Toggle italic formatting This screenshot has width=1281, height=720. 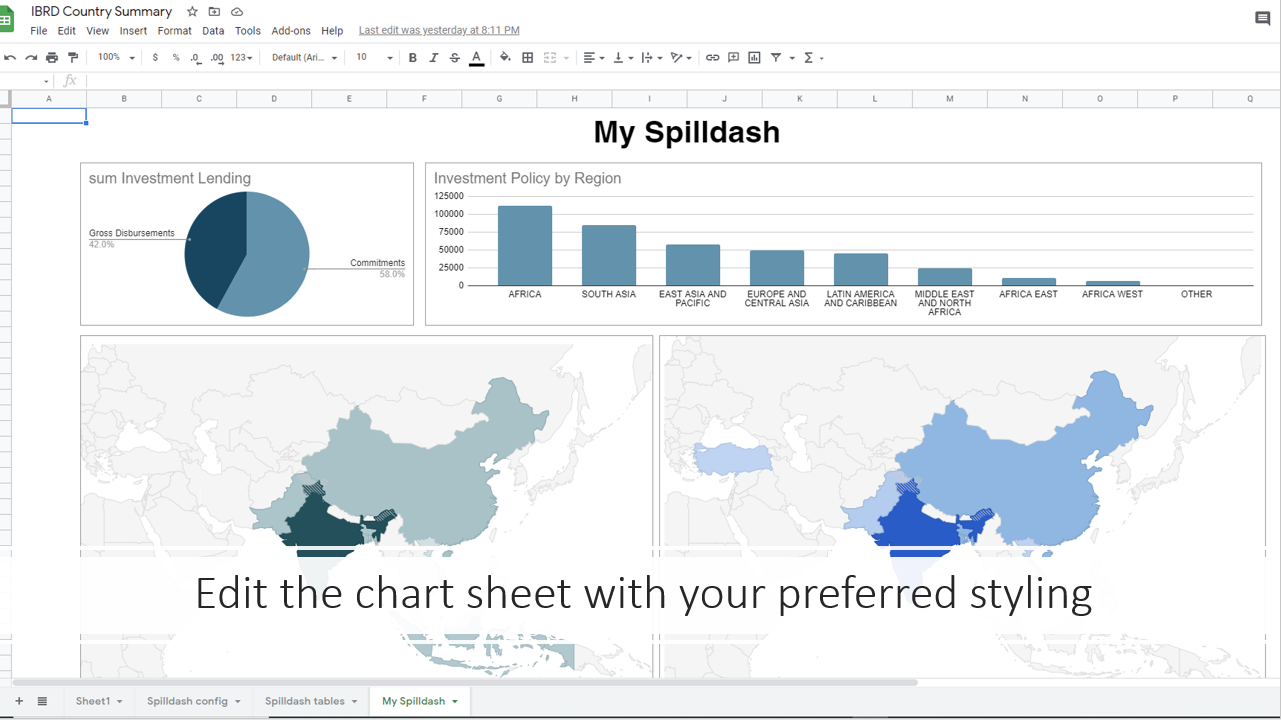(x=433, y=58)
